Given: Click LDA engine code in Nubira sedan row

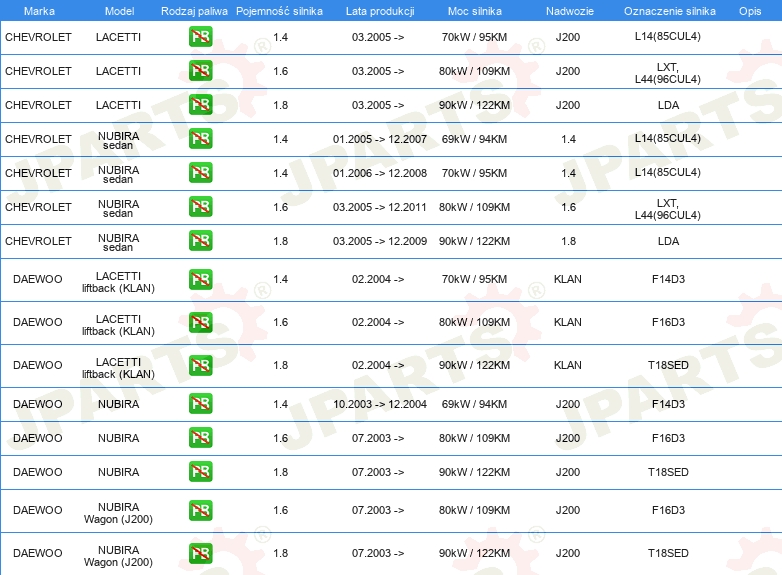Looking at the screenshot, I should click(x=668, y=241).
